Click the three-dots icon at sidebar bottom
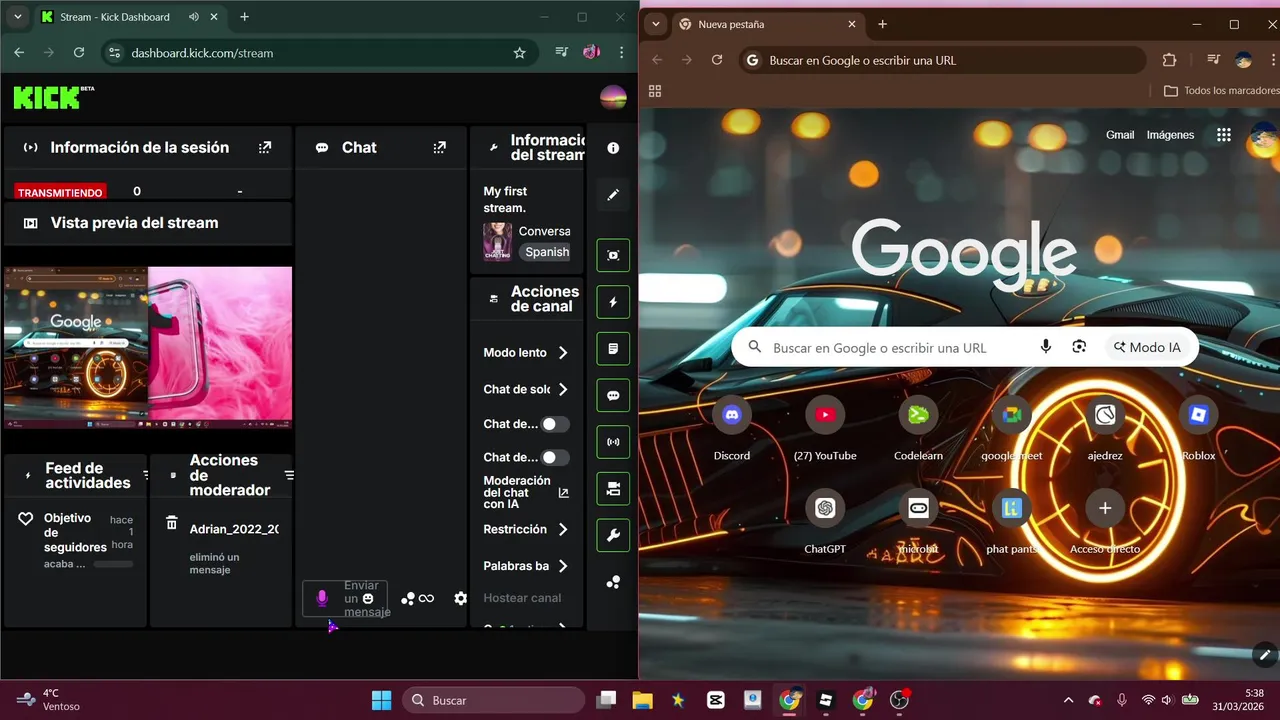This screenshot has width=1280, height=720. [613, 582]
